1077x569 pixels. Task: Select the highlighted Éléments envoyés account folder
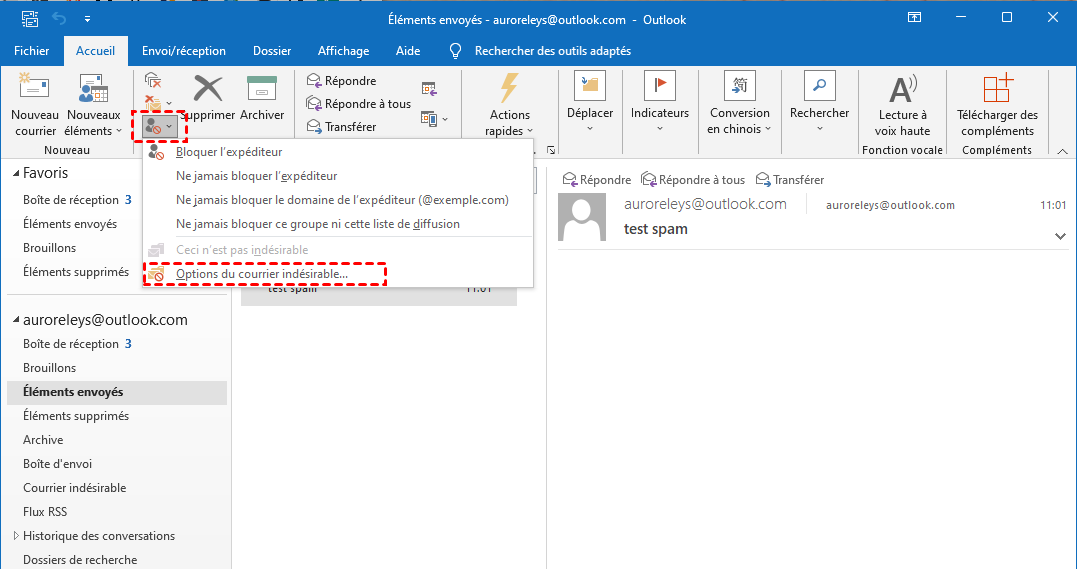[117, 392]
